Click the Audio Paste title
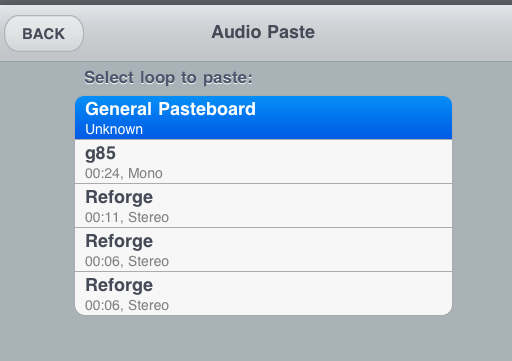 click(x=263, y=32)
